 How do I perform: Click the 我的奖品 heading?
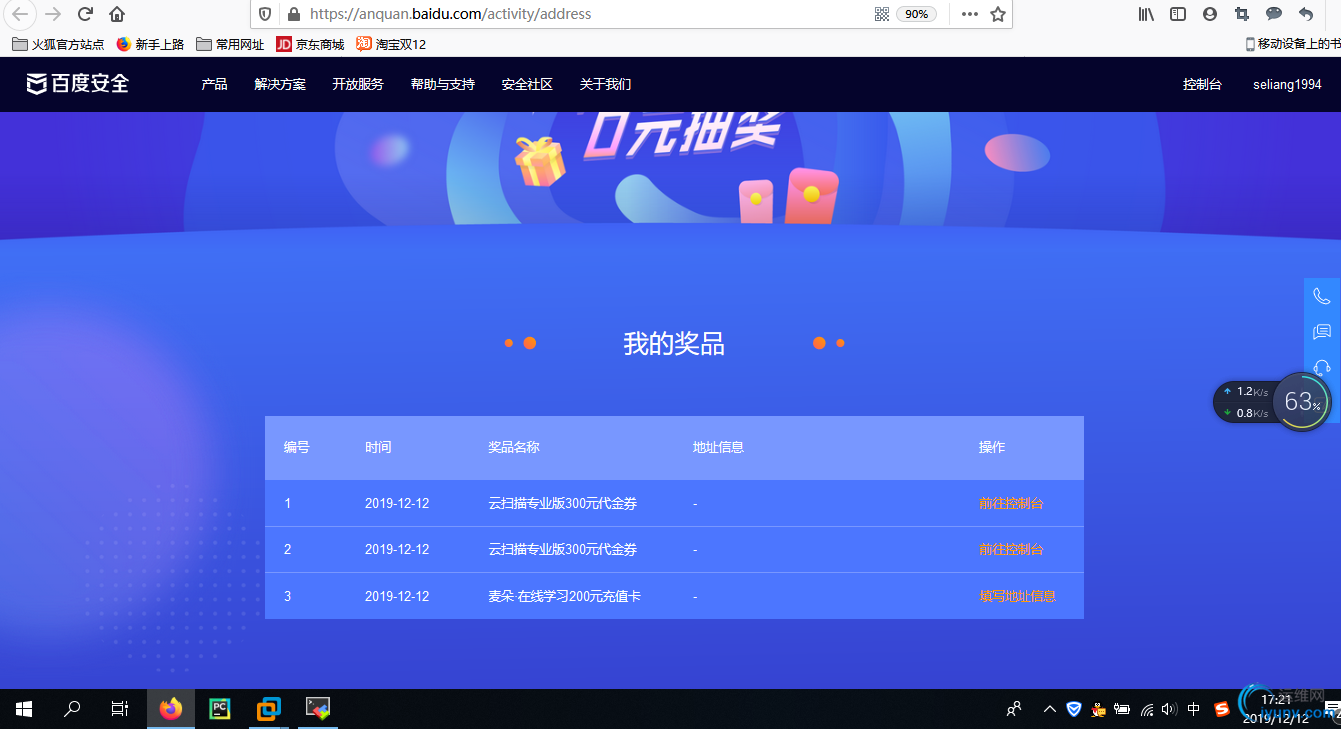[674, 343]
